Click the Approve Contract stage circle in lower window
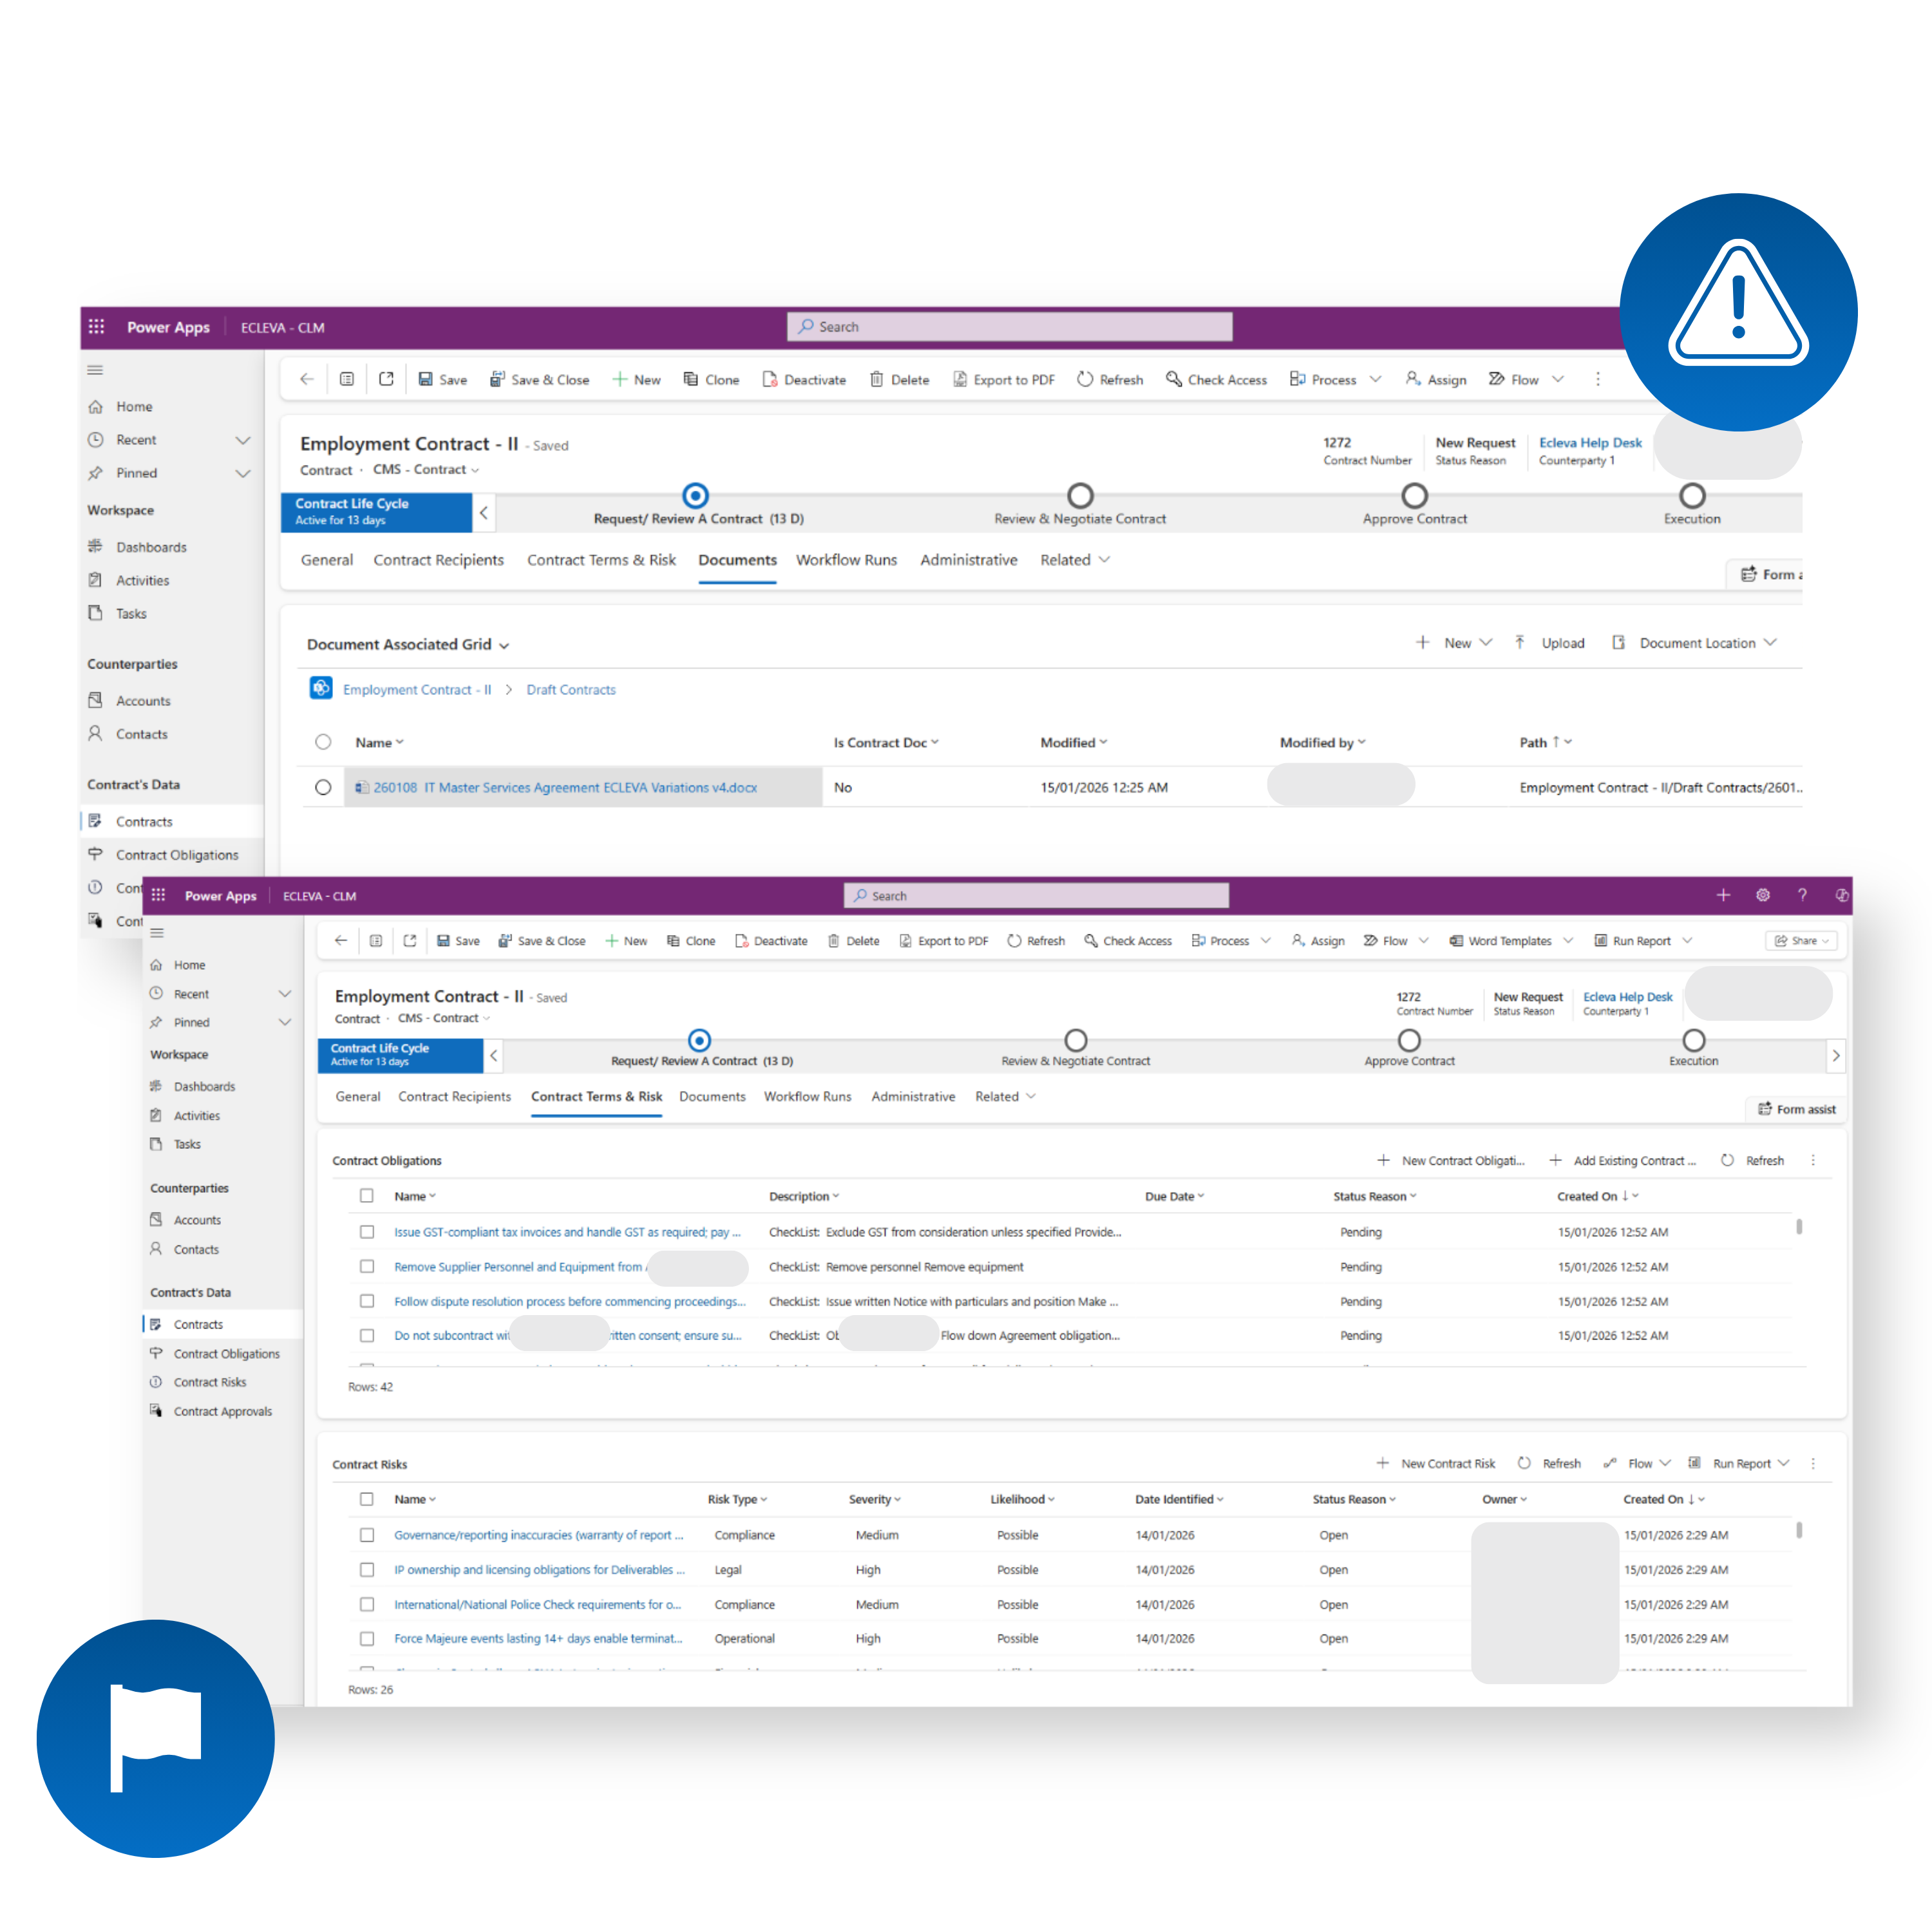The width and height of the screenshot is (1932, 1932). coord(1409,1040)
